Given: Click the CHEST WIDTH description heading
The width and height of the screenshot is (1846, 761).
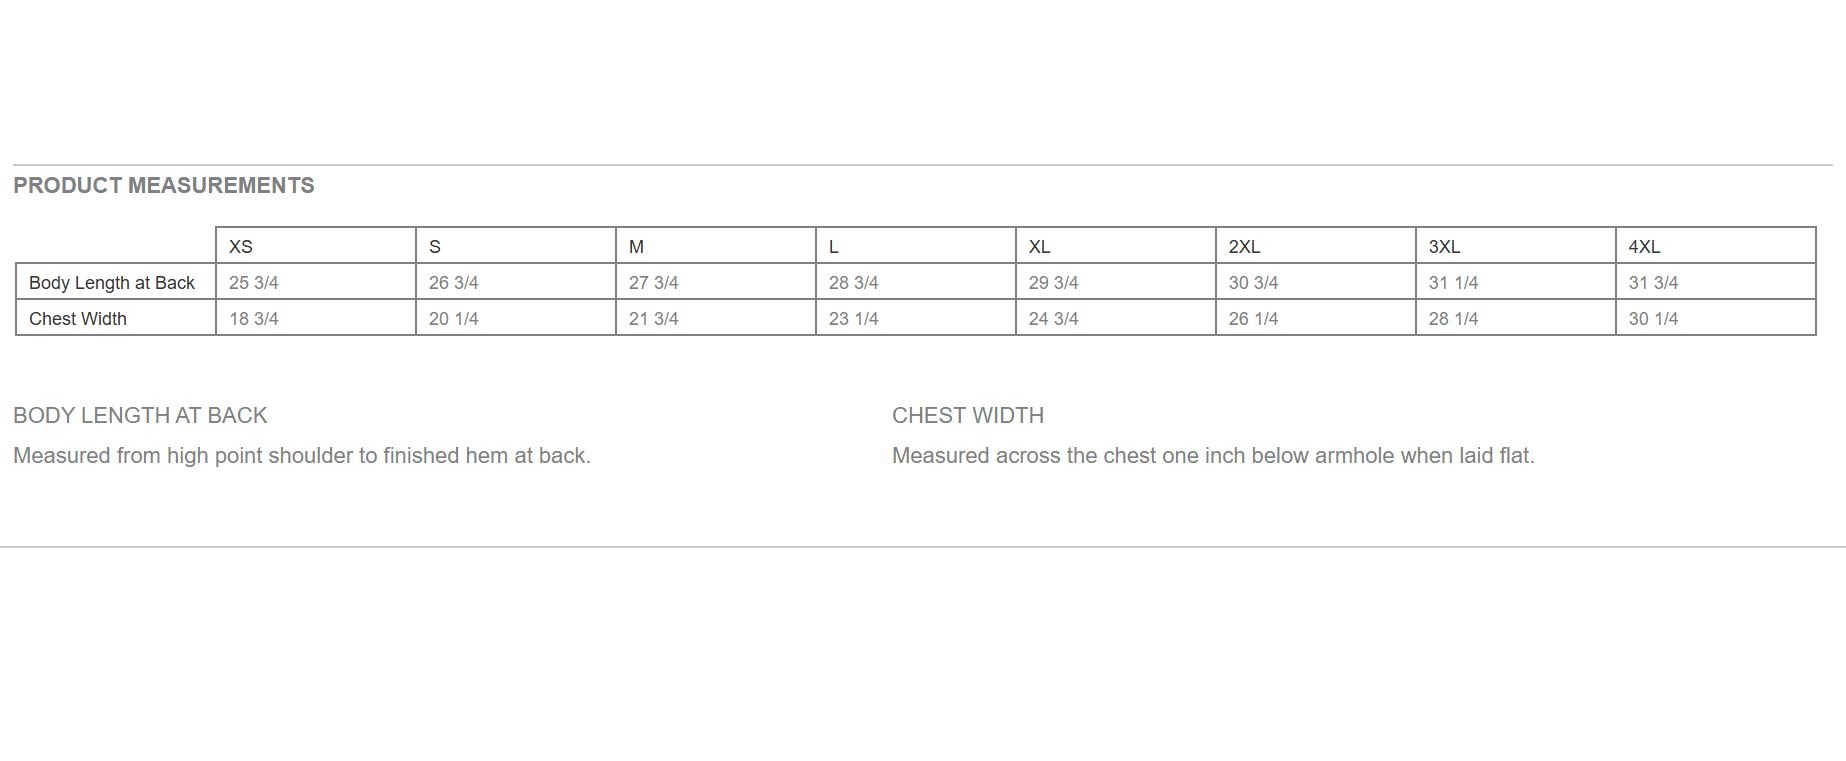Looking at the screenshot, I should (x=968, y=416).
